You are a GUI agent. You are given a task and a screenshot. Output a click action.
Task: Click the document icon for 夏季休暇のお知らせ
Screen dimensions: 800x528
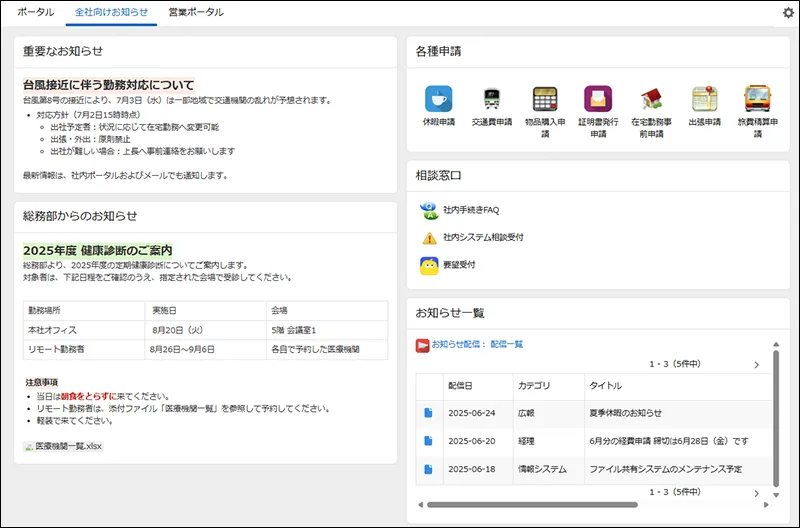[428, 413]
